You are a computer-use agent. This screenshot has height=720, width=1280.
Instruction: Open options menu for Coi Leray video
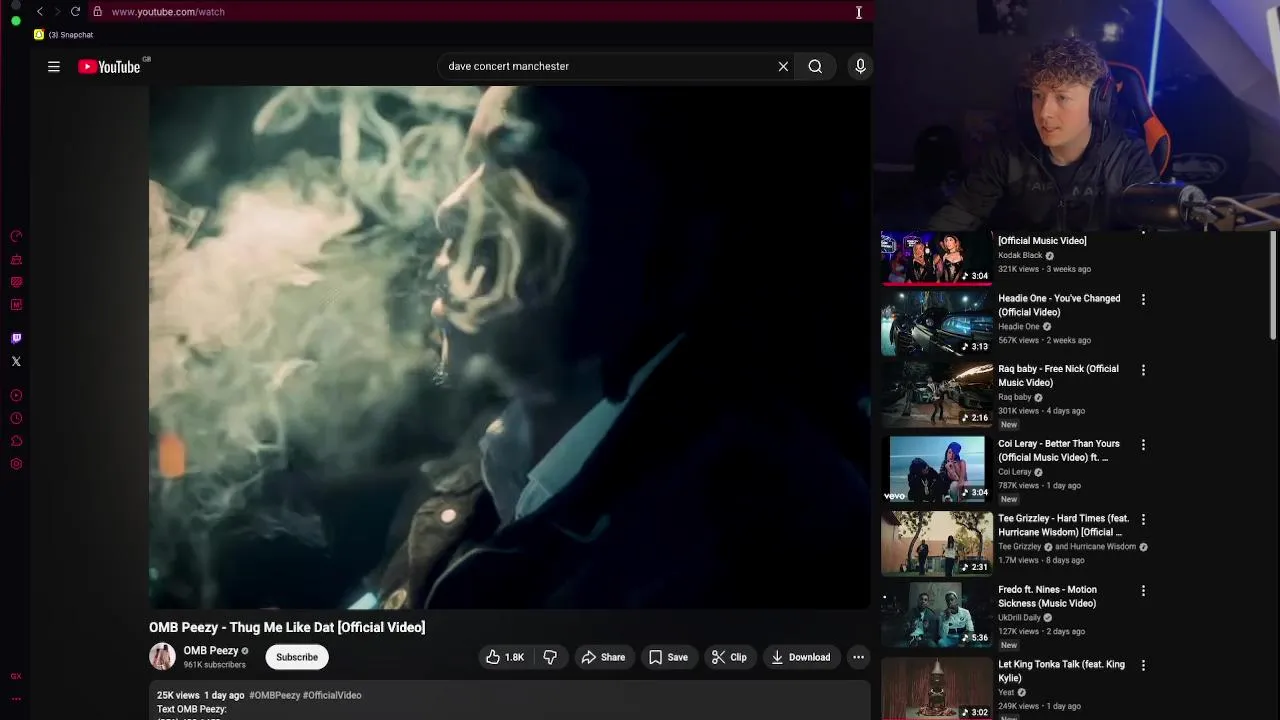[1143, 445]
